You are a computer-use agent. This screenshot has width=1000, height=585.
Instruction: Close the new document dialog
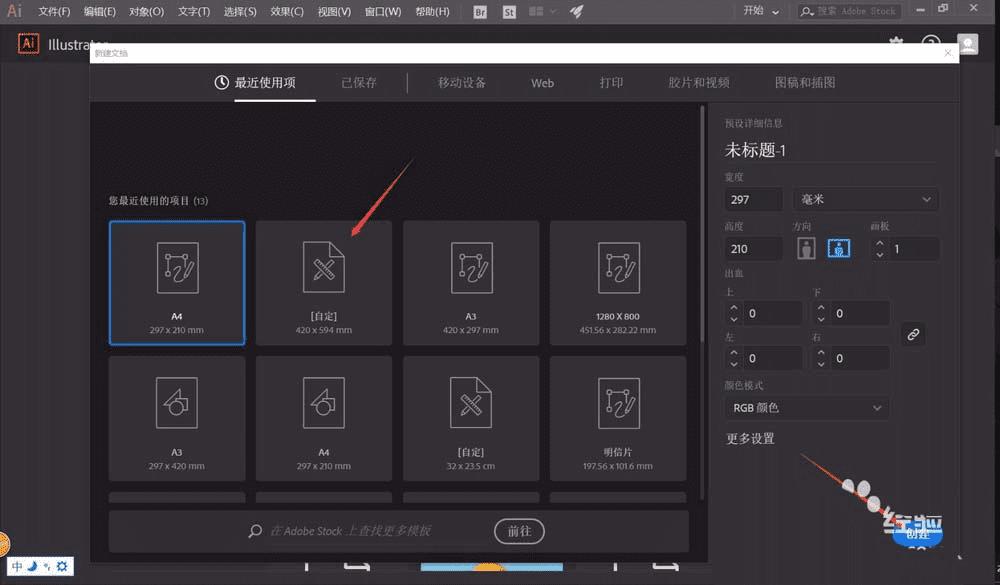(948, 53)
